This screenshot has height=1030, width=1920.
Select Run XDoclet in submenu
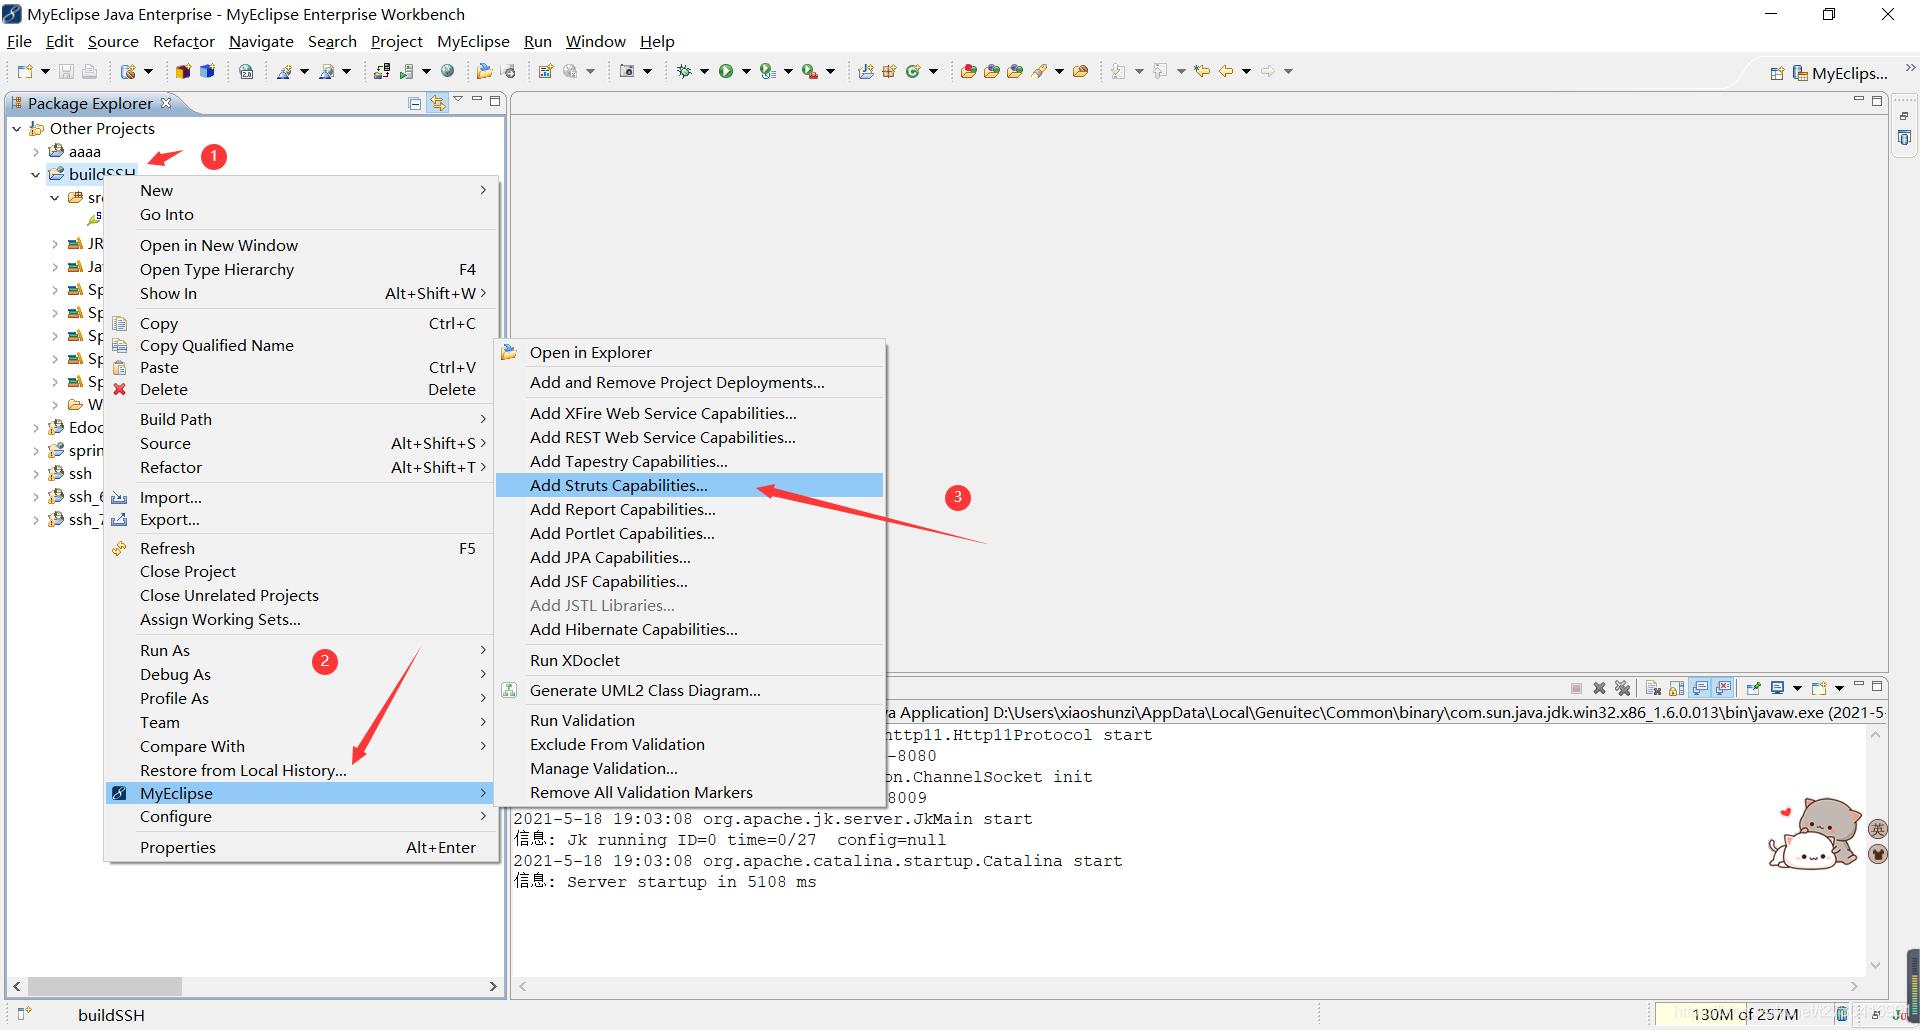(x=689, y=660)
